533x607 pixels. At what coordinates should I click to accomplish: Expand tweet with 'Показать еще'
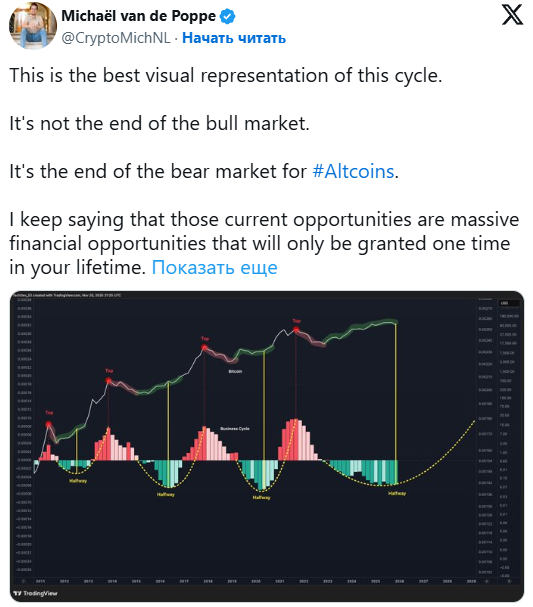coord(214,267)
